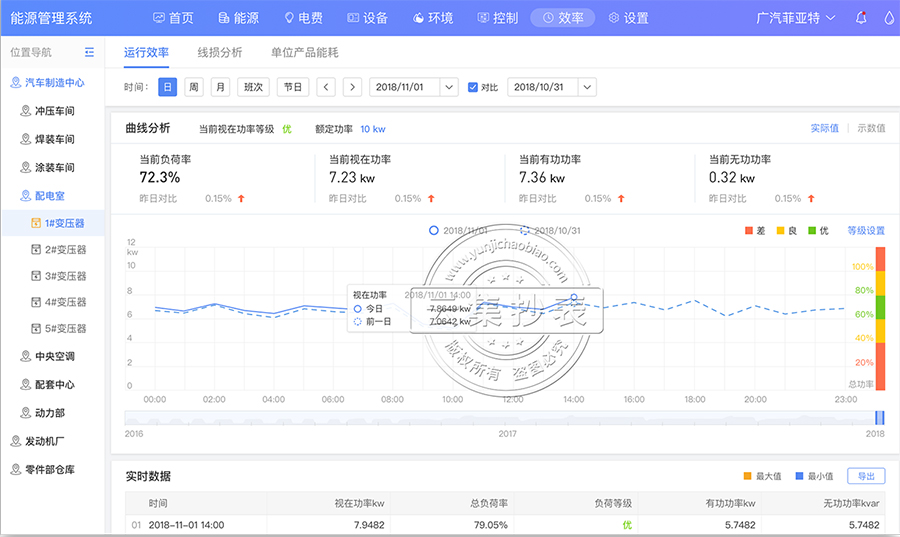Screen dimensions: 900x537
Task: Click the 导出 export button
Action: 865,476
